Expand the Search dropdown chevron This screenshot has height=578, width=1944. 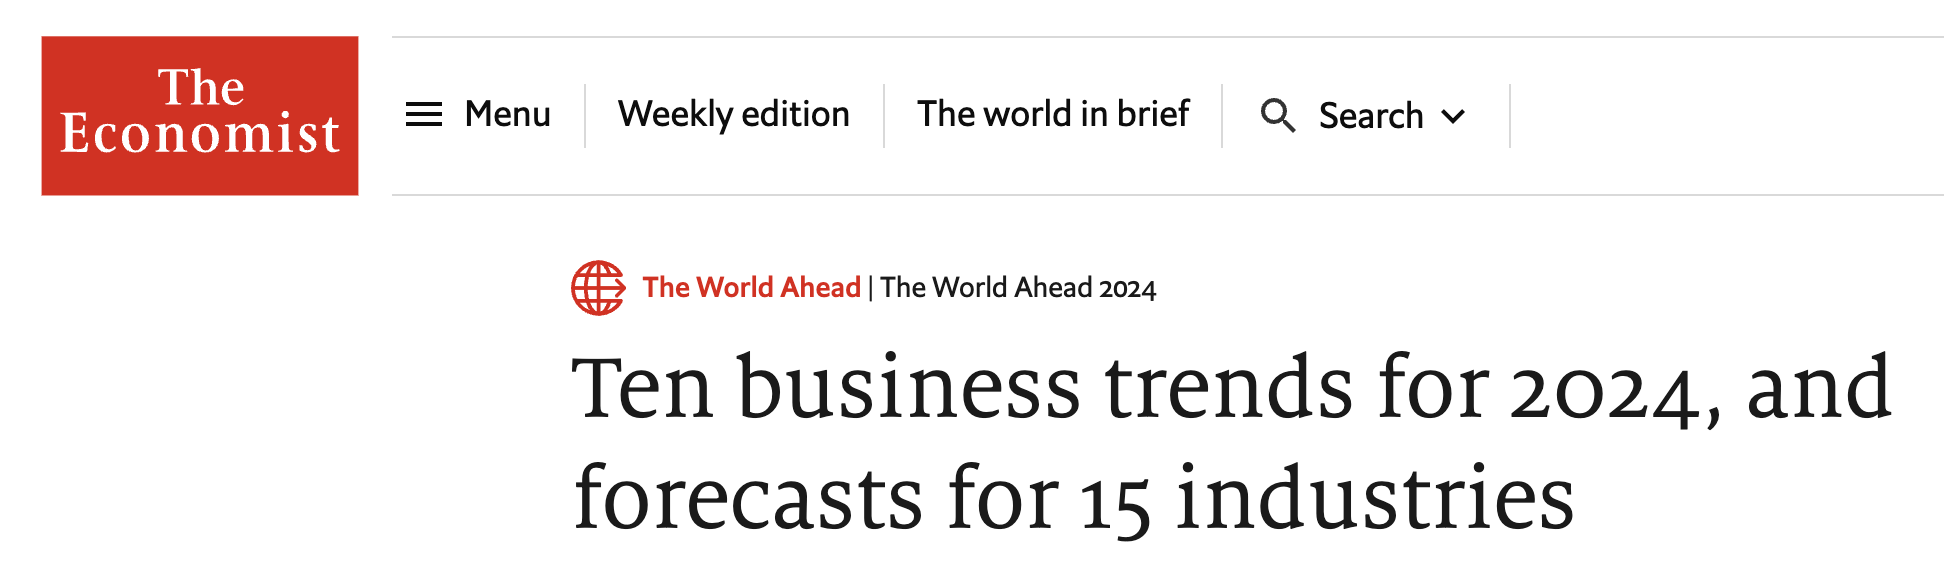click(1453, 117)
